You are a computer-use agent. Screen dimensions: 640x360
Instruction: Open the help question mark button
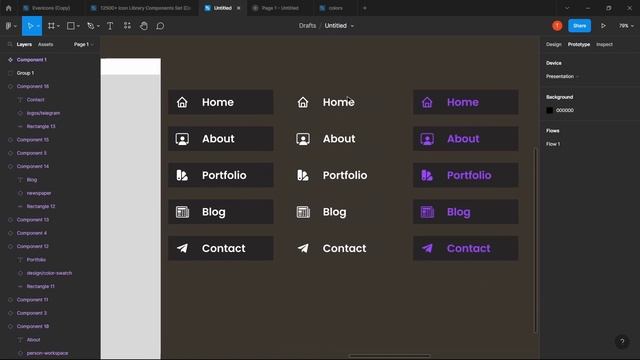622,341
